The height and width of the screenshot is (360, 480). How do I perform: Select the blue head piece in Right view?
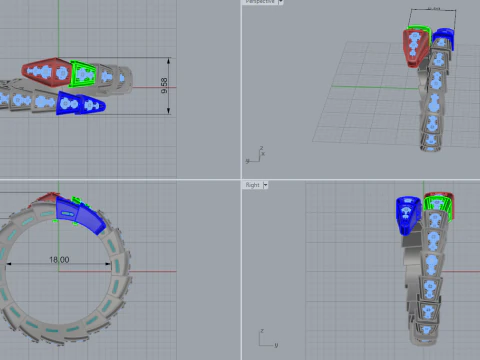tap(409, 215)
